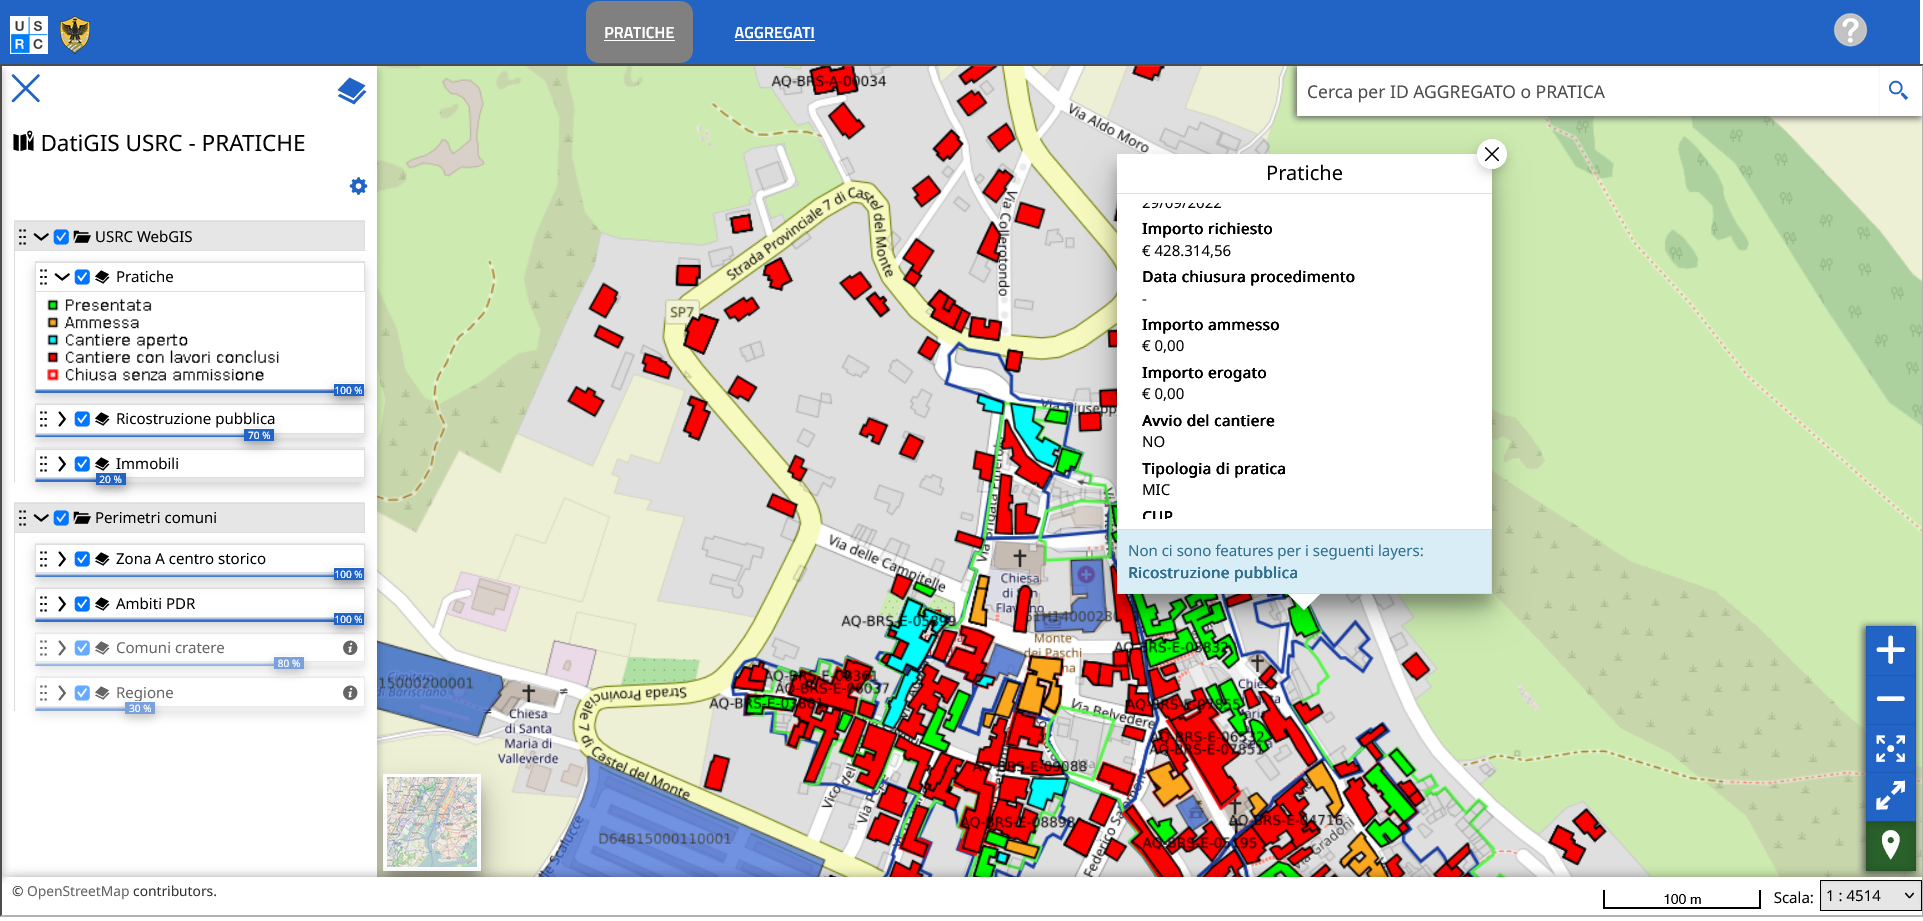Toggle USRC WebGIS group checkbox
Image resolution: width=1923 pixels, height=921 pixels.
click(61, 237)
